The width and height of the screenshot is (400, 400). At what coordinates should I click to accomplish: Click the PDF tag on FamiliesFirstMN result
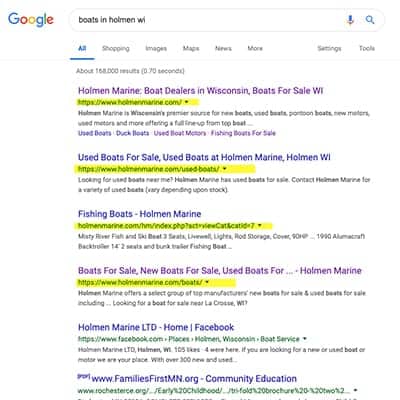[x=84, y=376]
